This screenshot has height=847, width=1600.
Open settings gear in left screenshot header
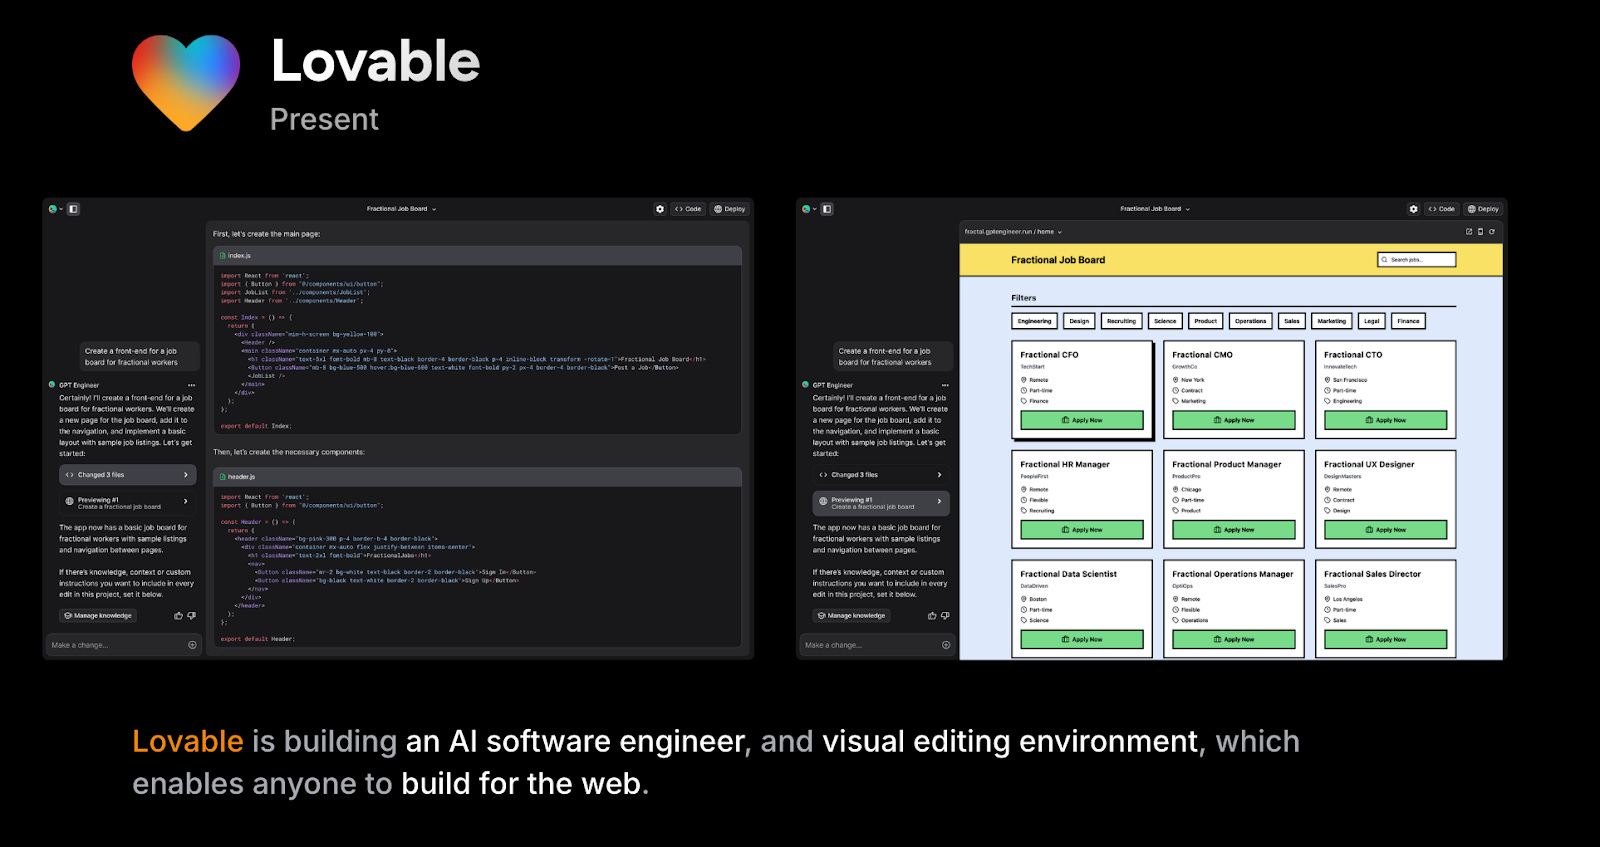[x=660, y=209]
